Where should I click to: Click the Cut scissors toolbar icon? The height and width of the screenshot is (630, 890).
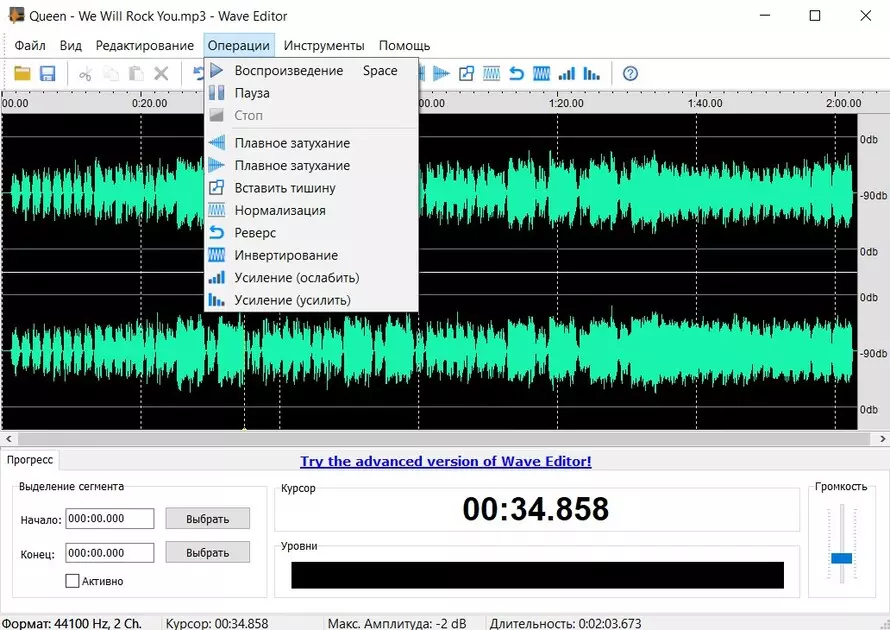84,72
